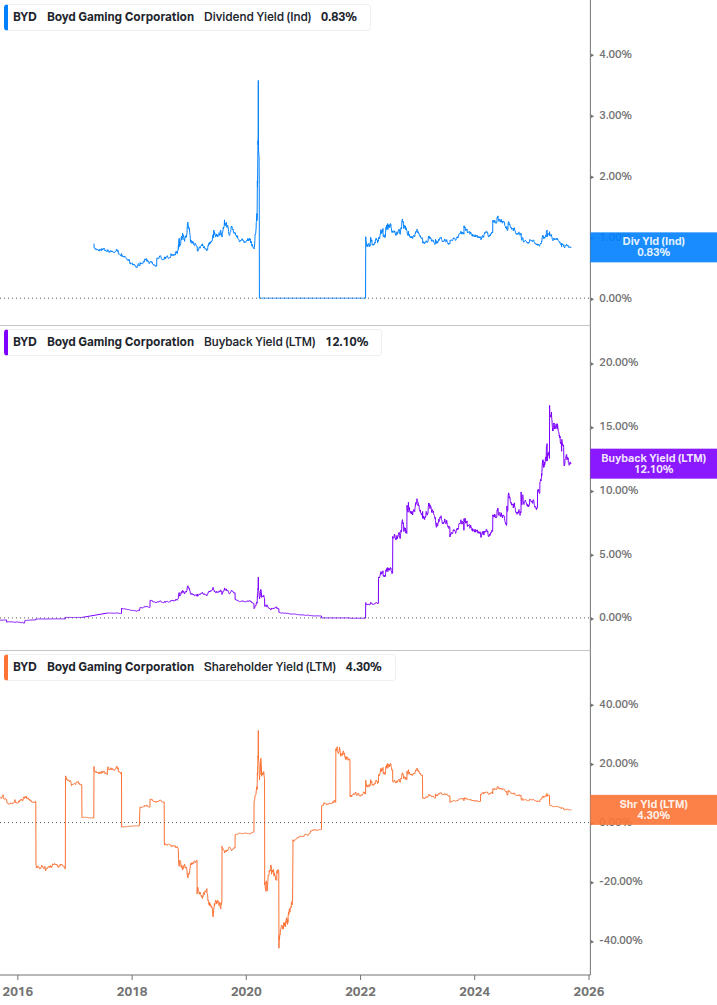Viewport: 717px width, 1005px height.
Task: Click the 2016 label on the time axis
Action: coord(17,992)
